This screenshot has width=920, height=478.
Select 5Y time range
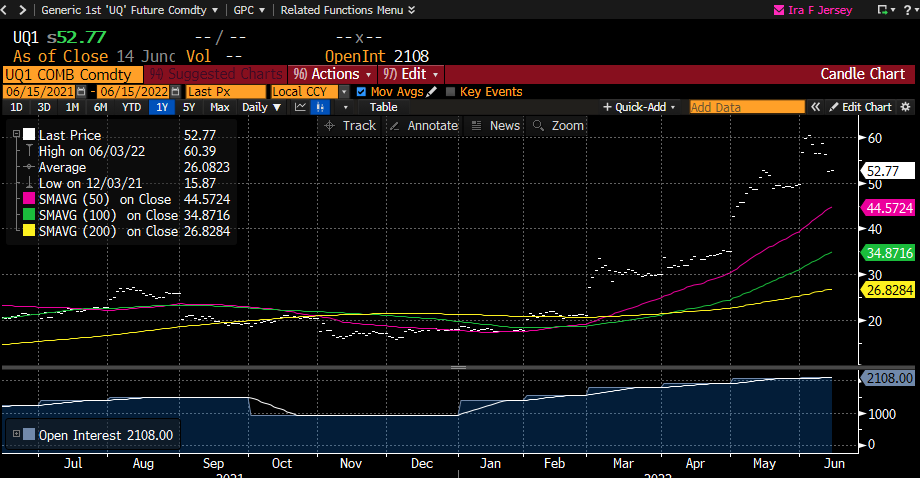point(189,107)
